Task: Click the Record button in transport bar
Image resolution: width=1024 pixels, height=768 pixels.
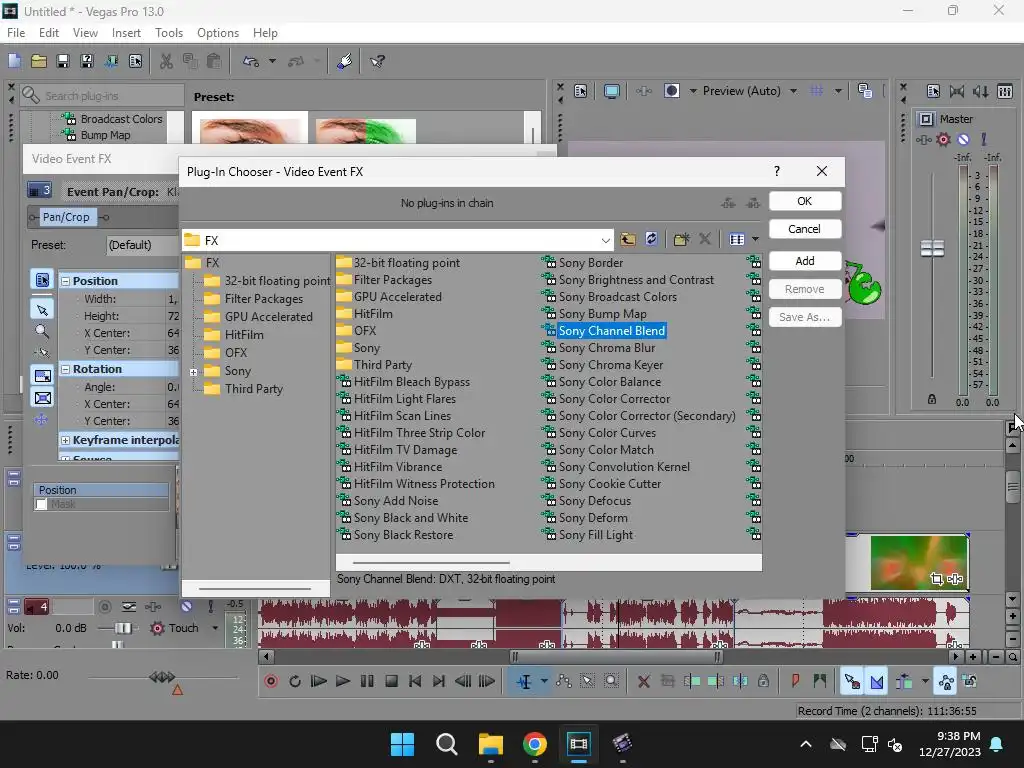Action: point(271,682)
